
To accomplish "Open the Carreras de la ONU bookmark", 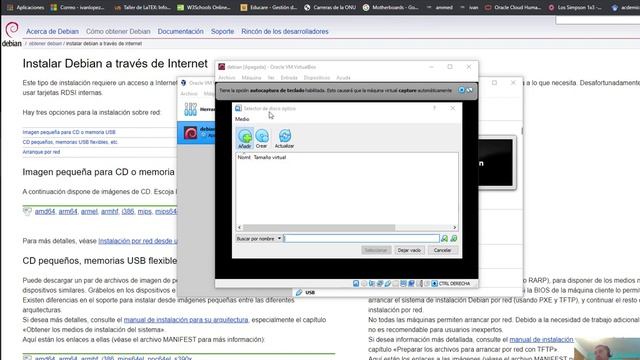I will point(330,7).
